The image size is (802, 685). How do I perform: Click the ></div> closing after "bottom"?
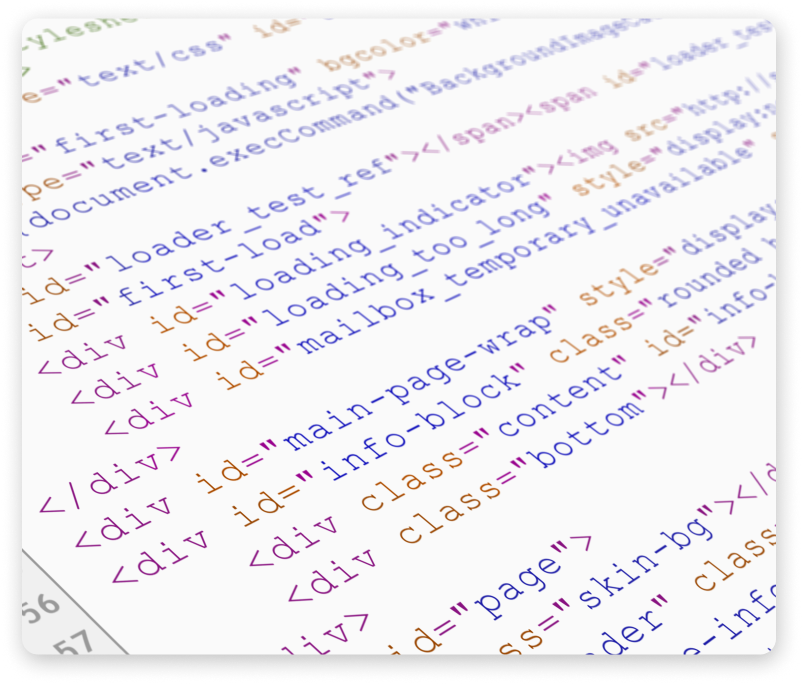[702, 365]
